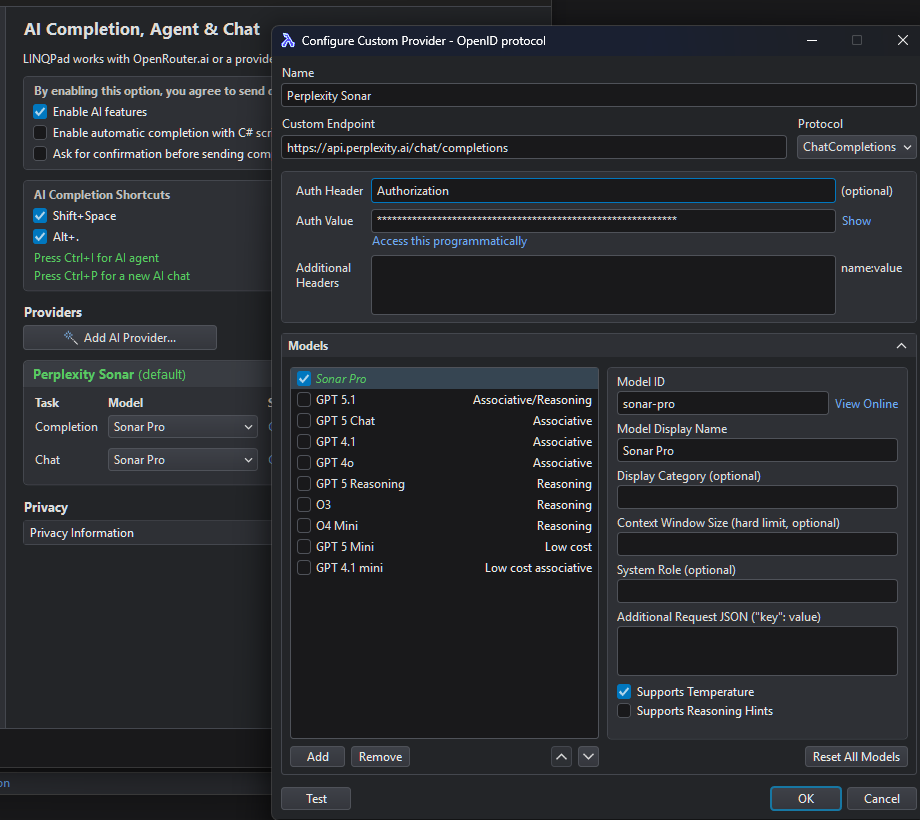The image size is (920, 820).
Task: Click the Model Display Name field
Action: [757, 450]
